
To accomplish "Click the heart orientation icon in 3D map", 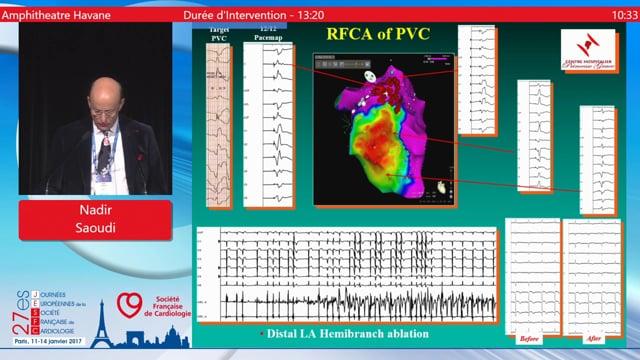I will (442, 188).
